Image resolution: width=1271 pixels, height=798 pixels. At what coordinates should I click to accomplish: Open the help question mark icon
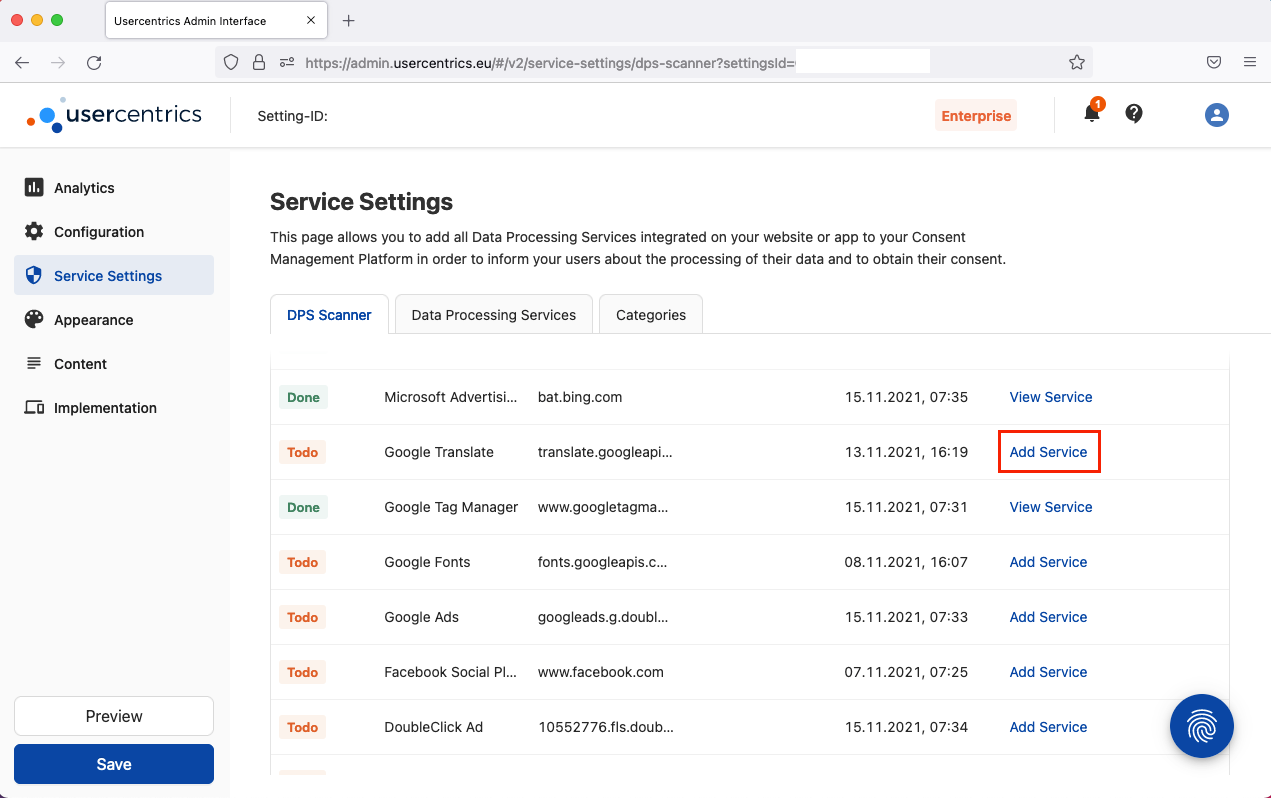tap(1134, 113)
